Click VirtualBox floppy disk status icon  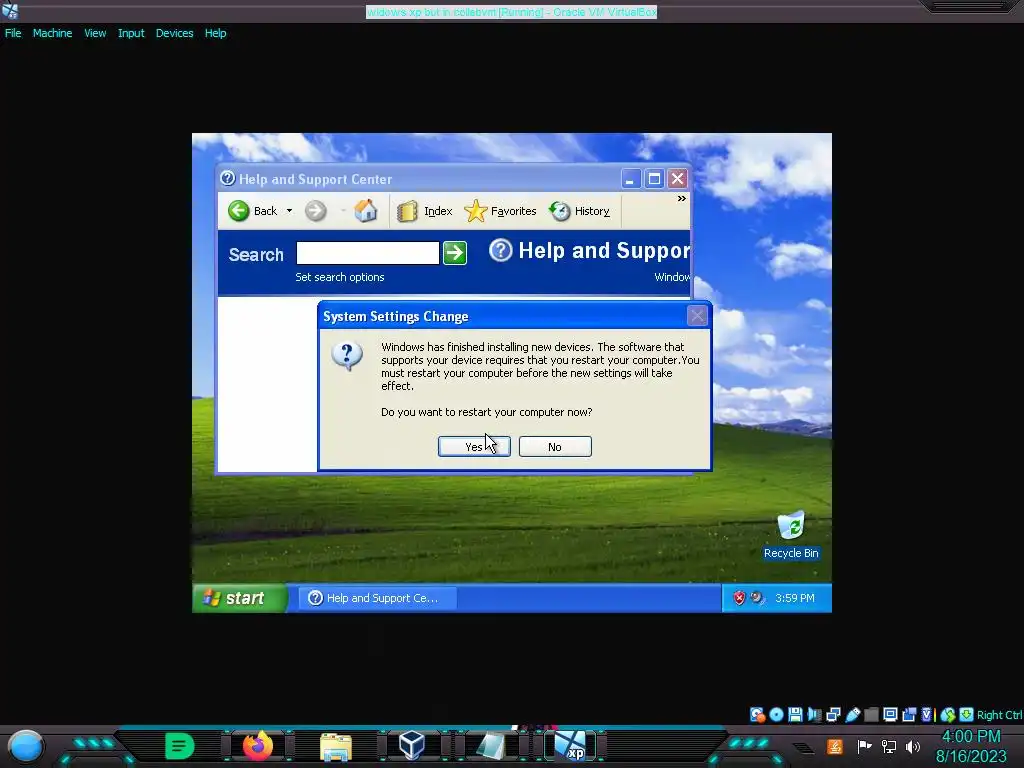pos(795,714)
